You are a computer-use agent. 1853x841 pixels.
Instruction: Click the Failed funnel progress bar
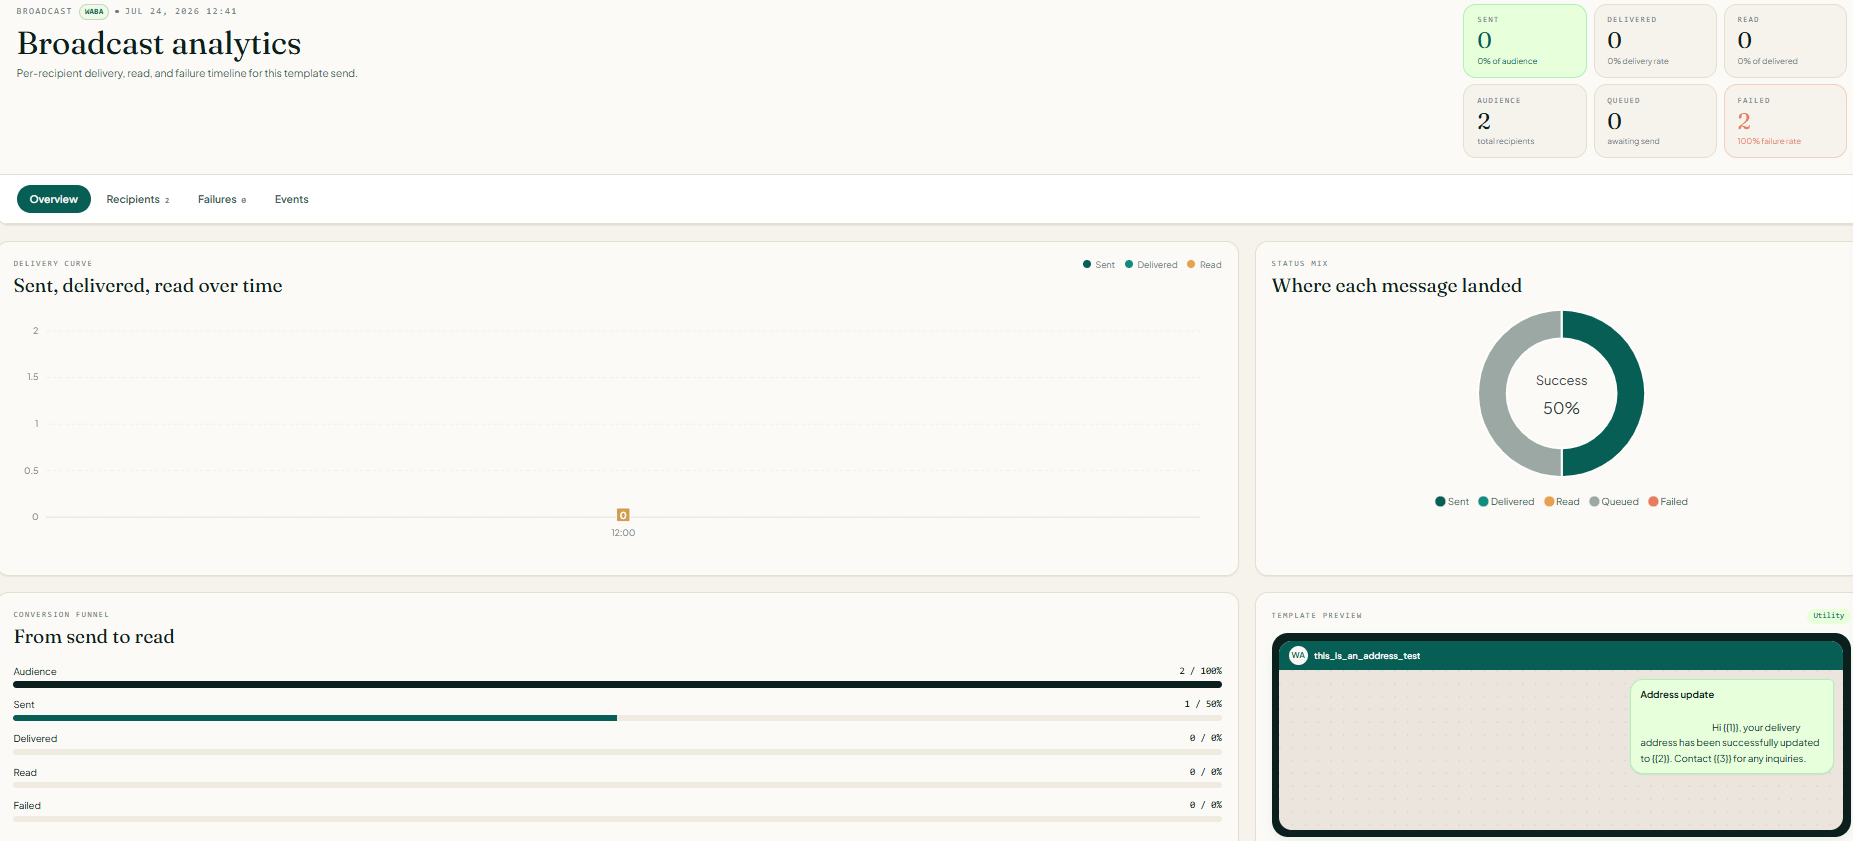pyautogui.click(x=617, y=819)
